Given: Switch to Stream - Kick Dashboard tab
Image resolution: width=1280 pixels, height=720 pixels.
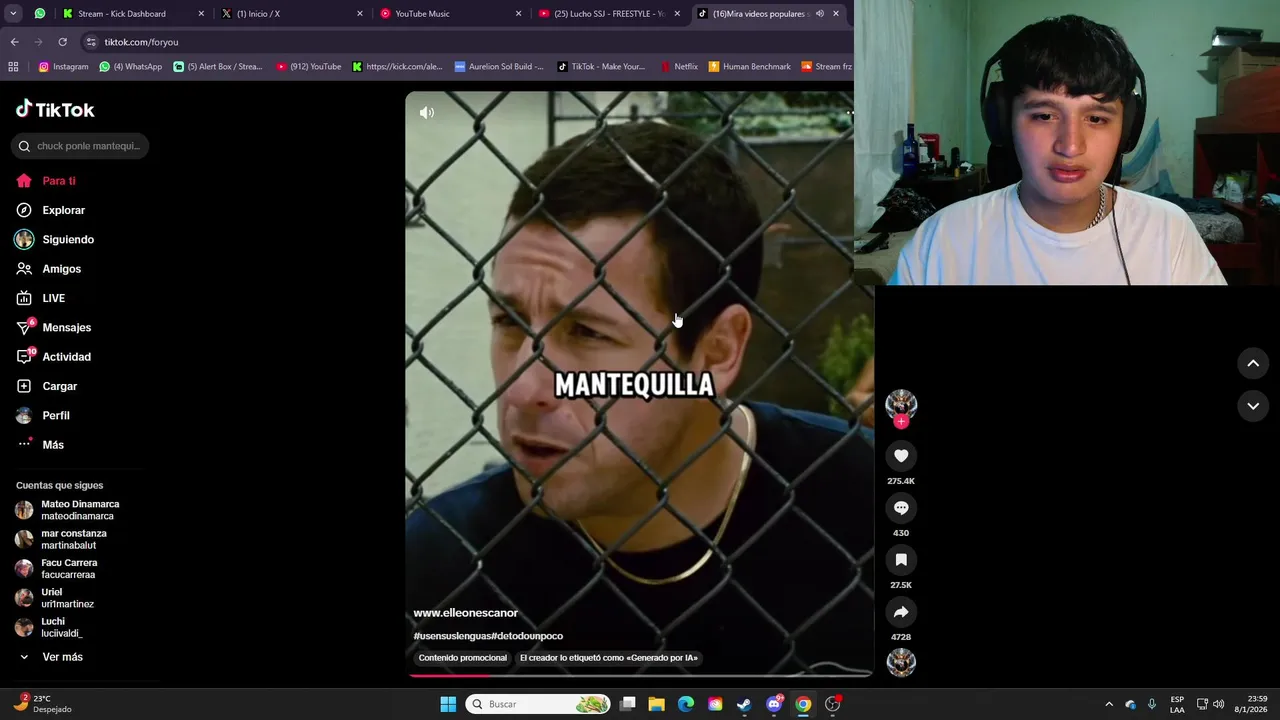Looking at the screenshot, I should pos(134,14).
